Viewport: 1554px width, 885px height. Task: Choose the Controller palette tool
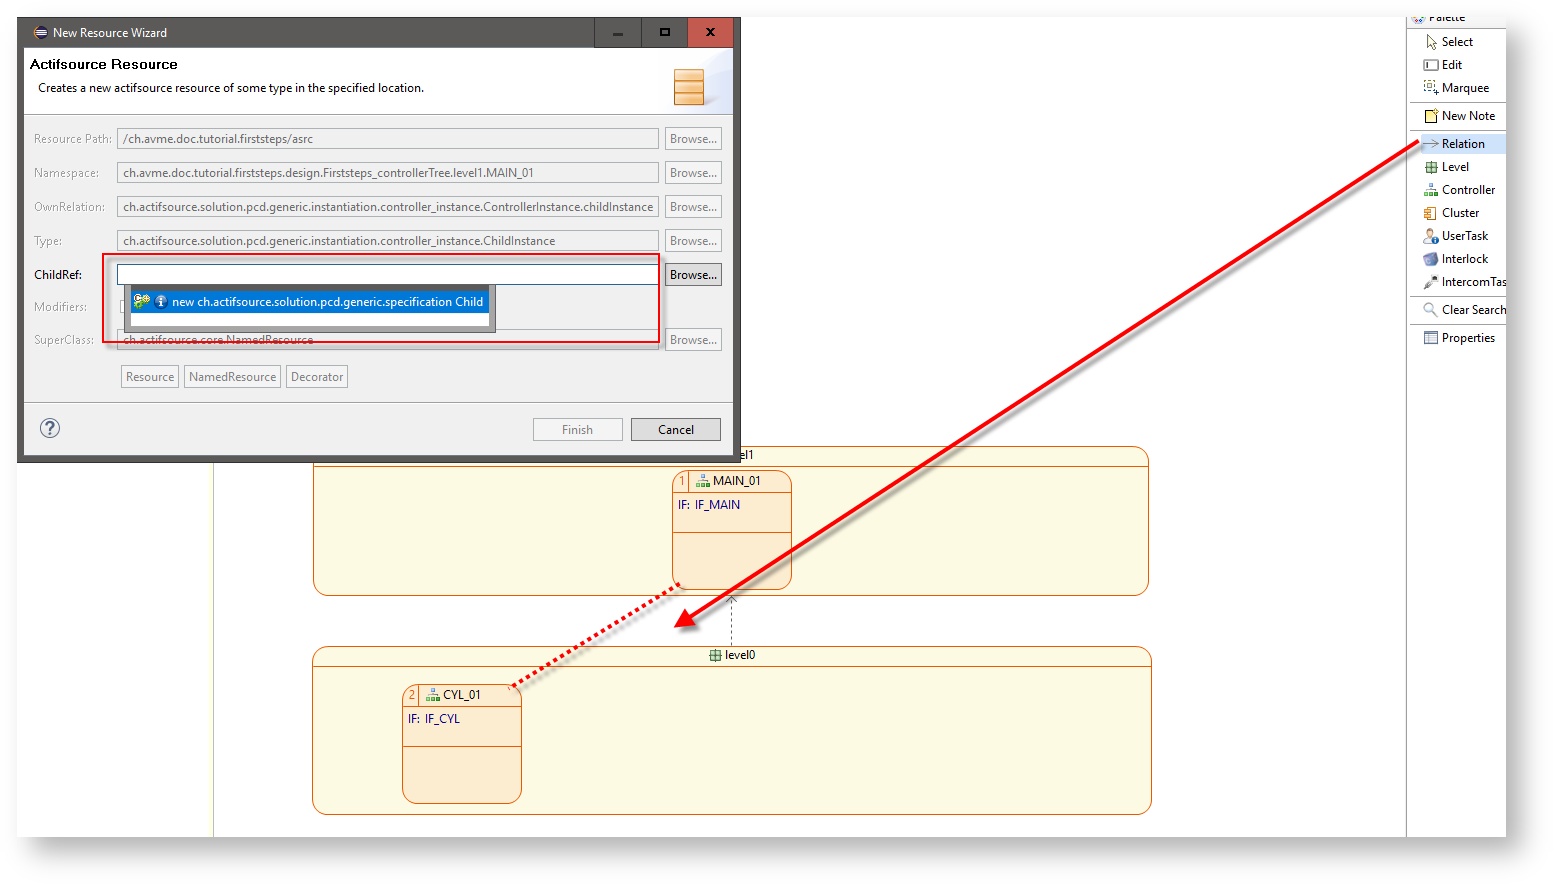1467,190
